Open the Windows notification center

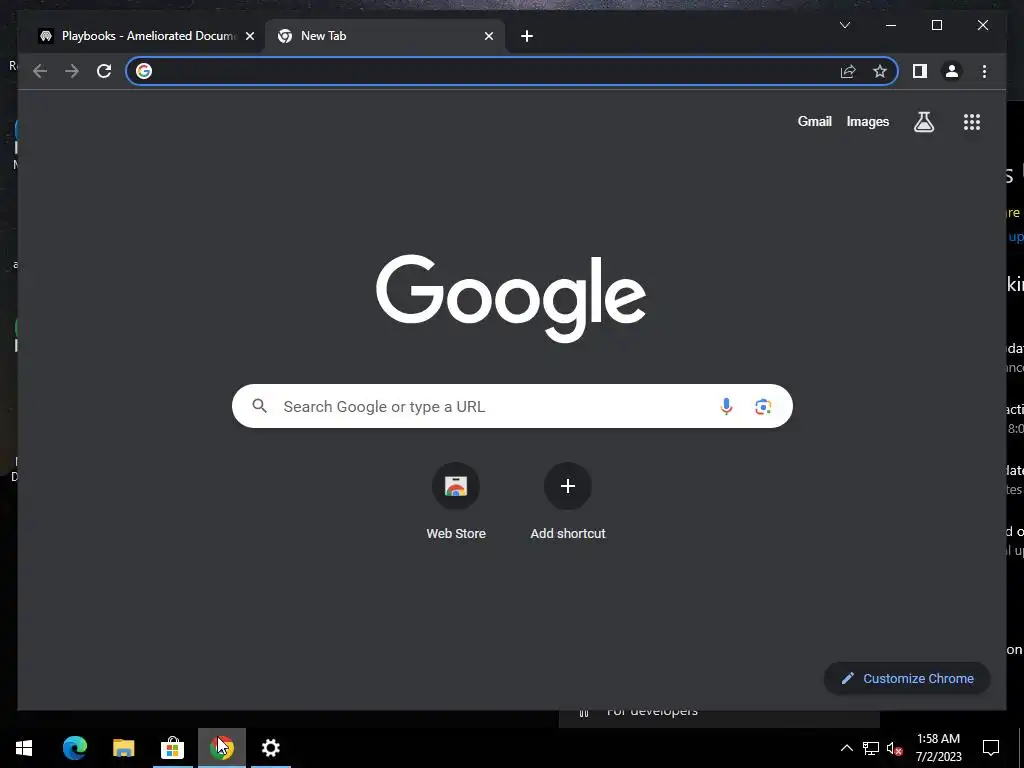pos(991,748)
